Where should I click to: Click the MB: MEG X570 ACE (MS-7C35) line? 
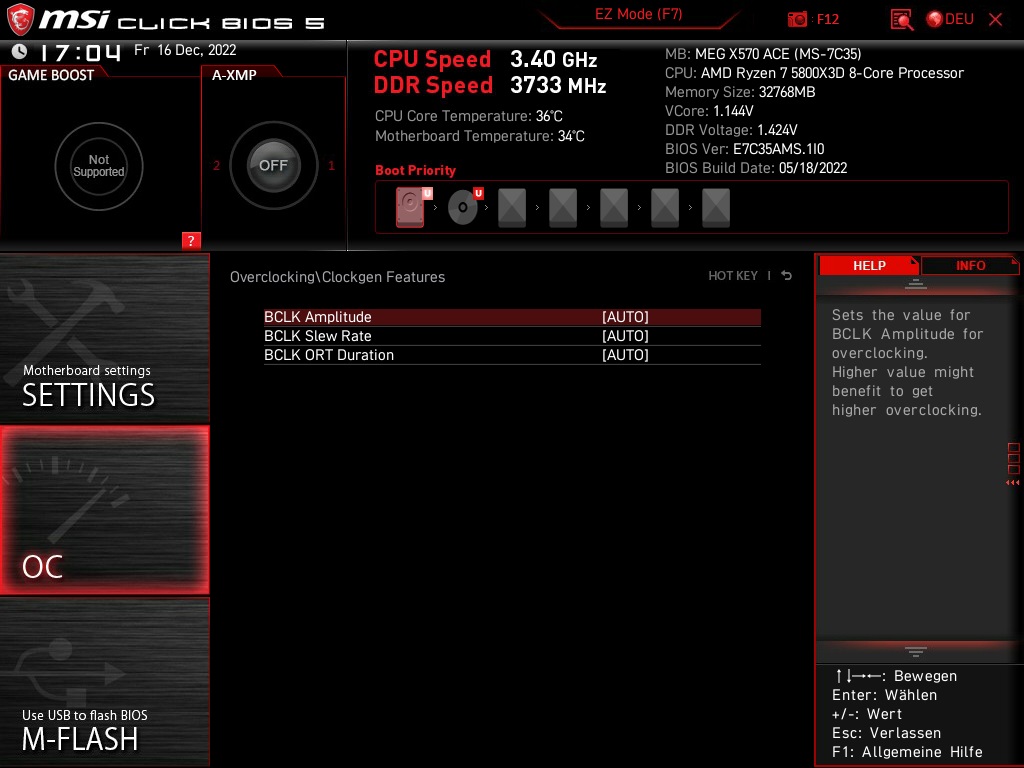point(763,54)
